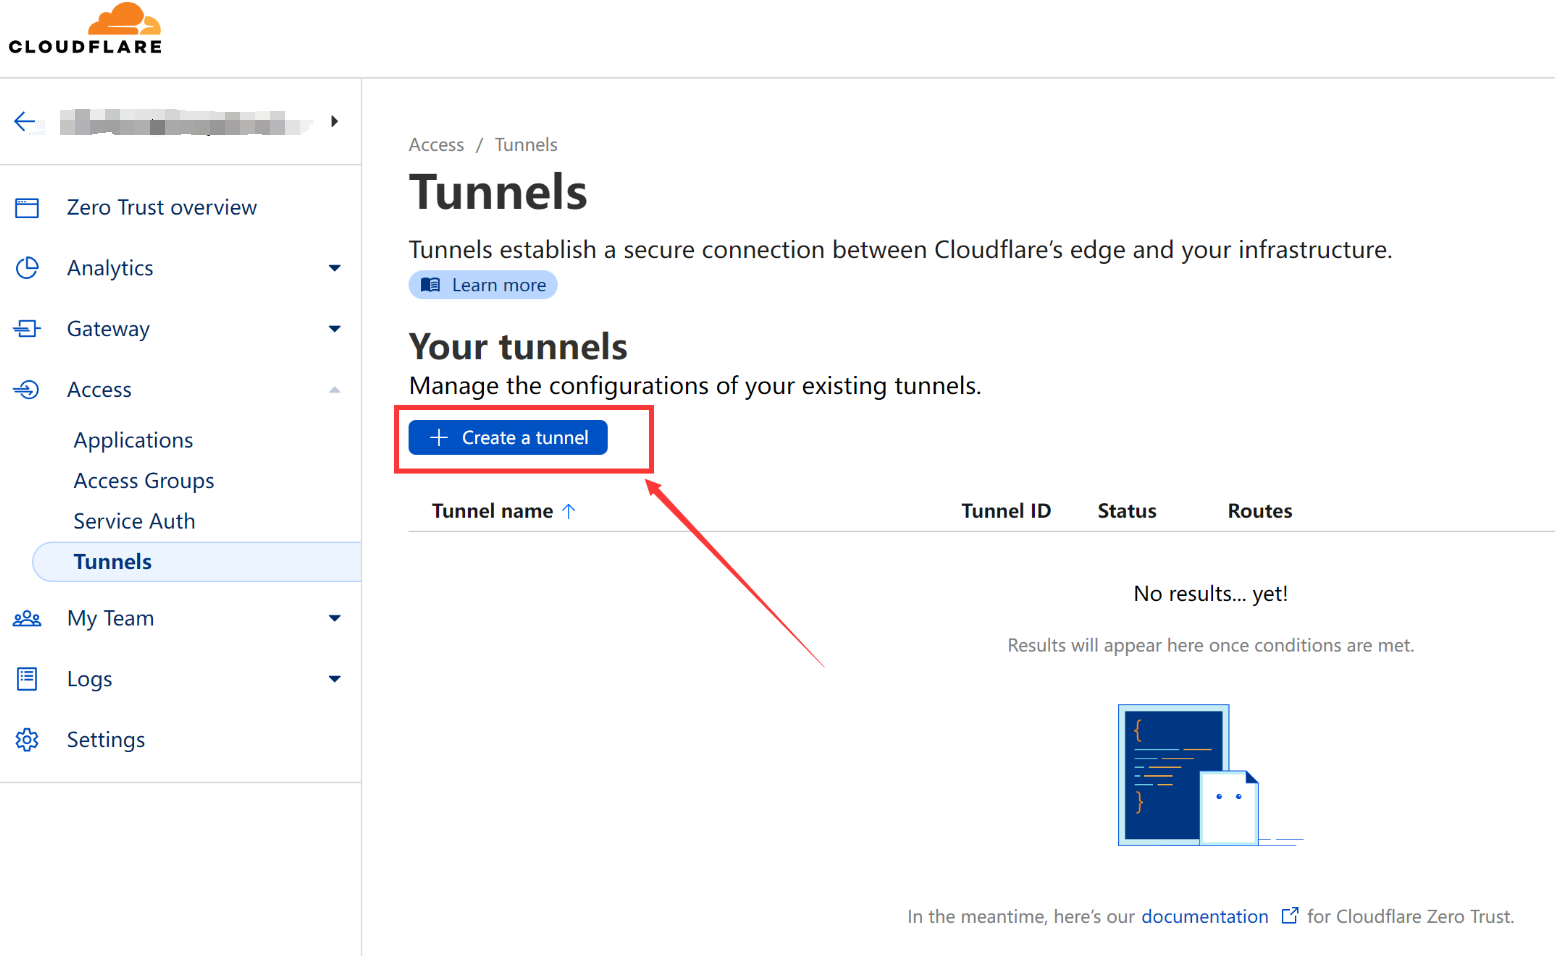Expand the Logs section arrow
Image resolution: width=1555 pixels, height=956 pixels.
point(335,679)
